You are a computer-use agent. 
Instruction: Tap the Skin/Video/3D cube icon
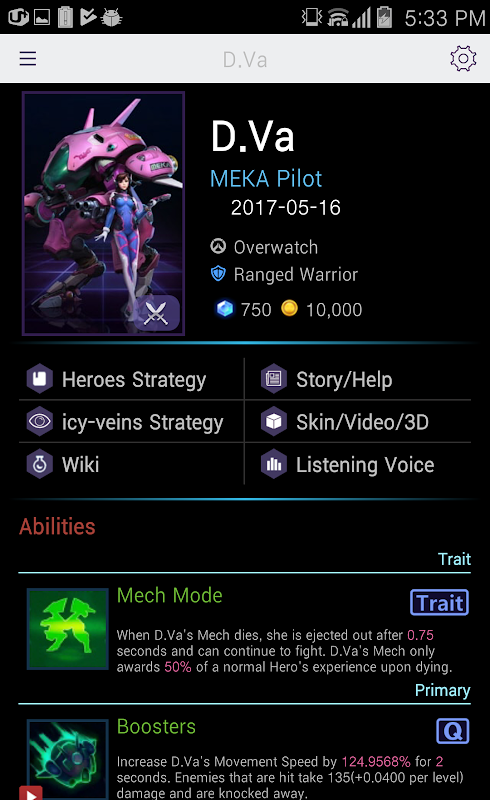[274, 421]
